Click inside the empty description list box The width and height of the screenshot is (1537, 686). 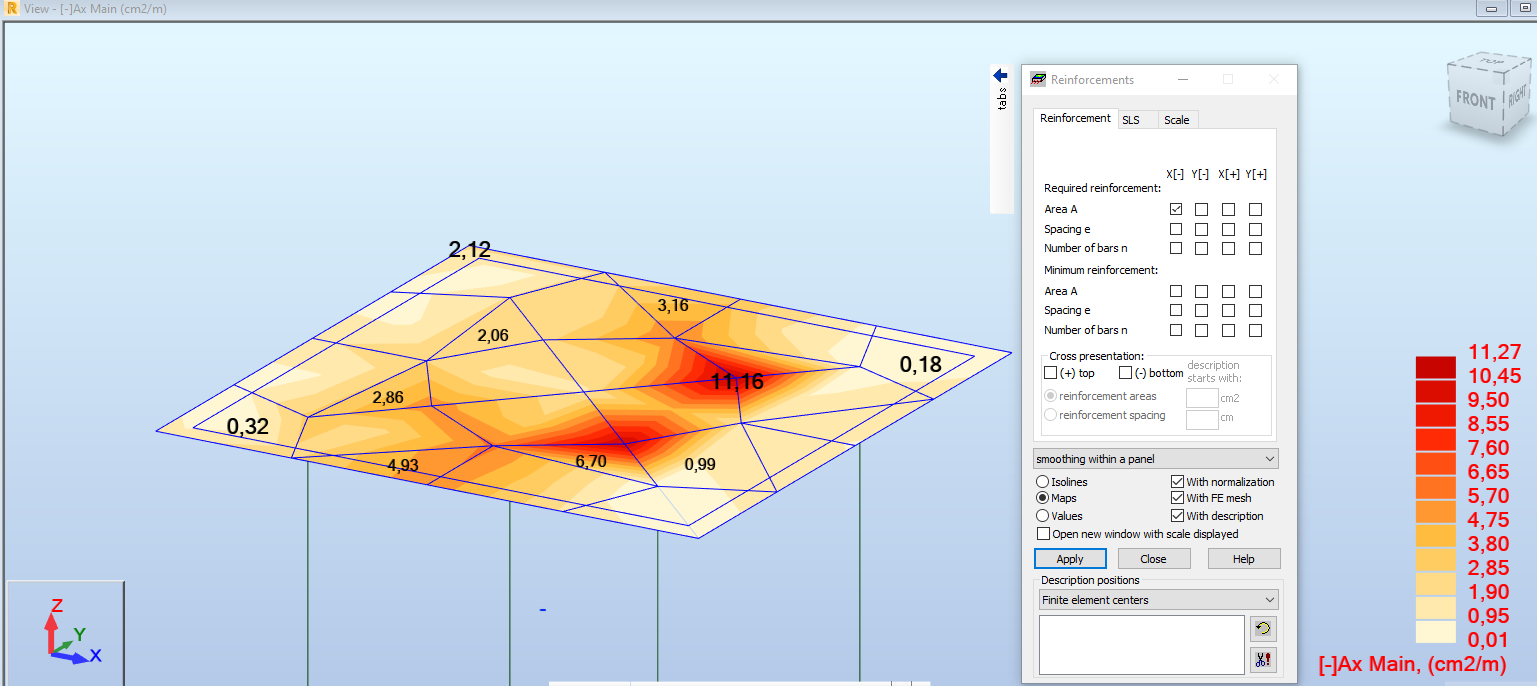[x=1140, y=645]
